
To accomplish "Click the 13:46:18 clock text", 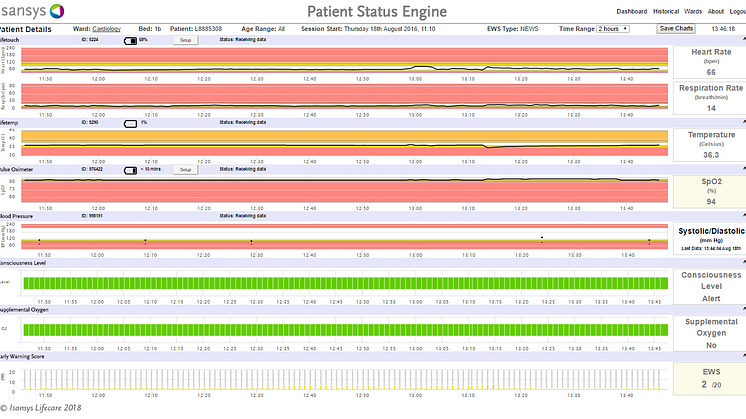I will click(723, 29).
